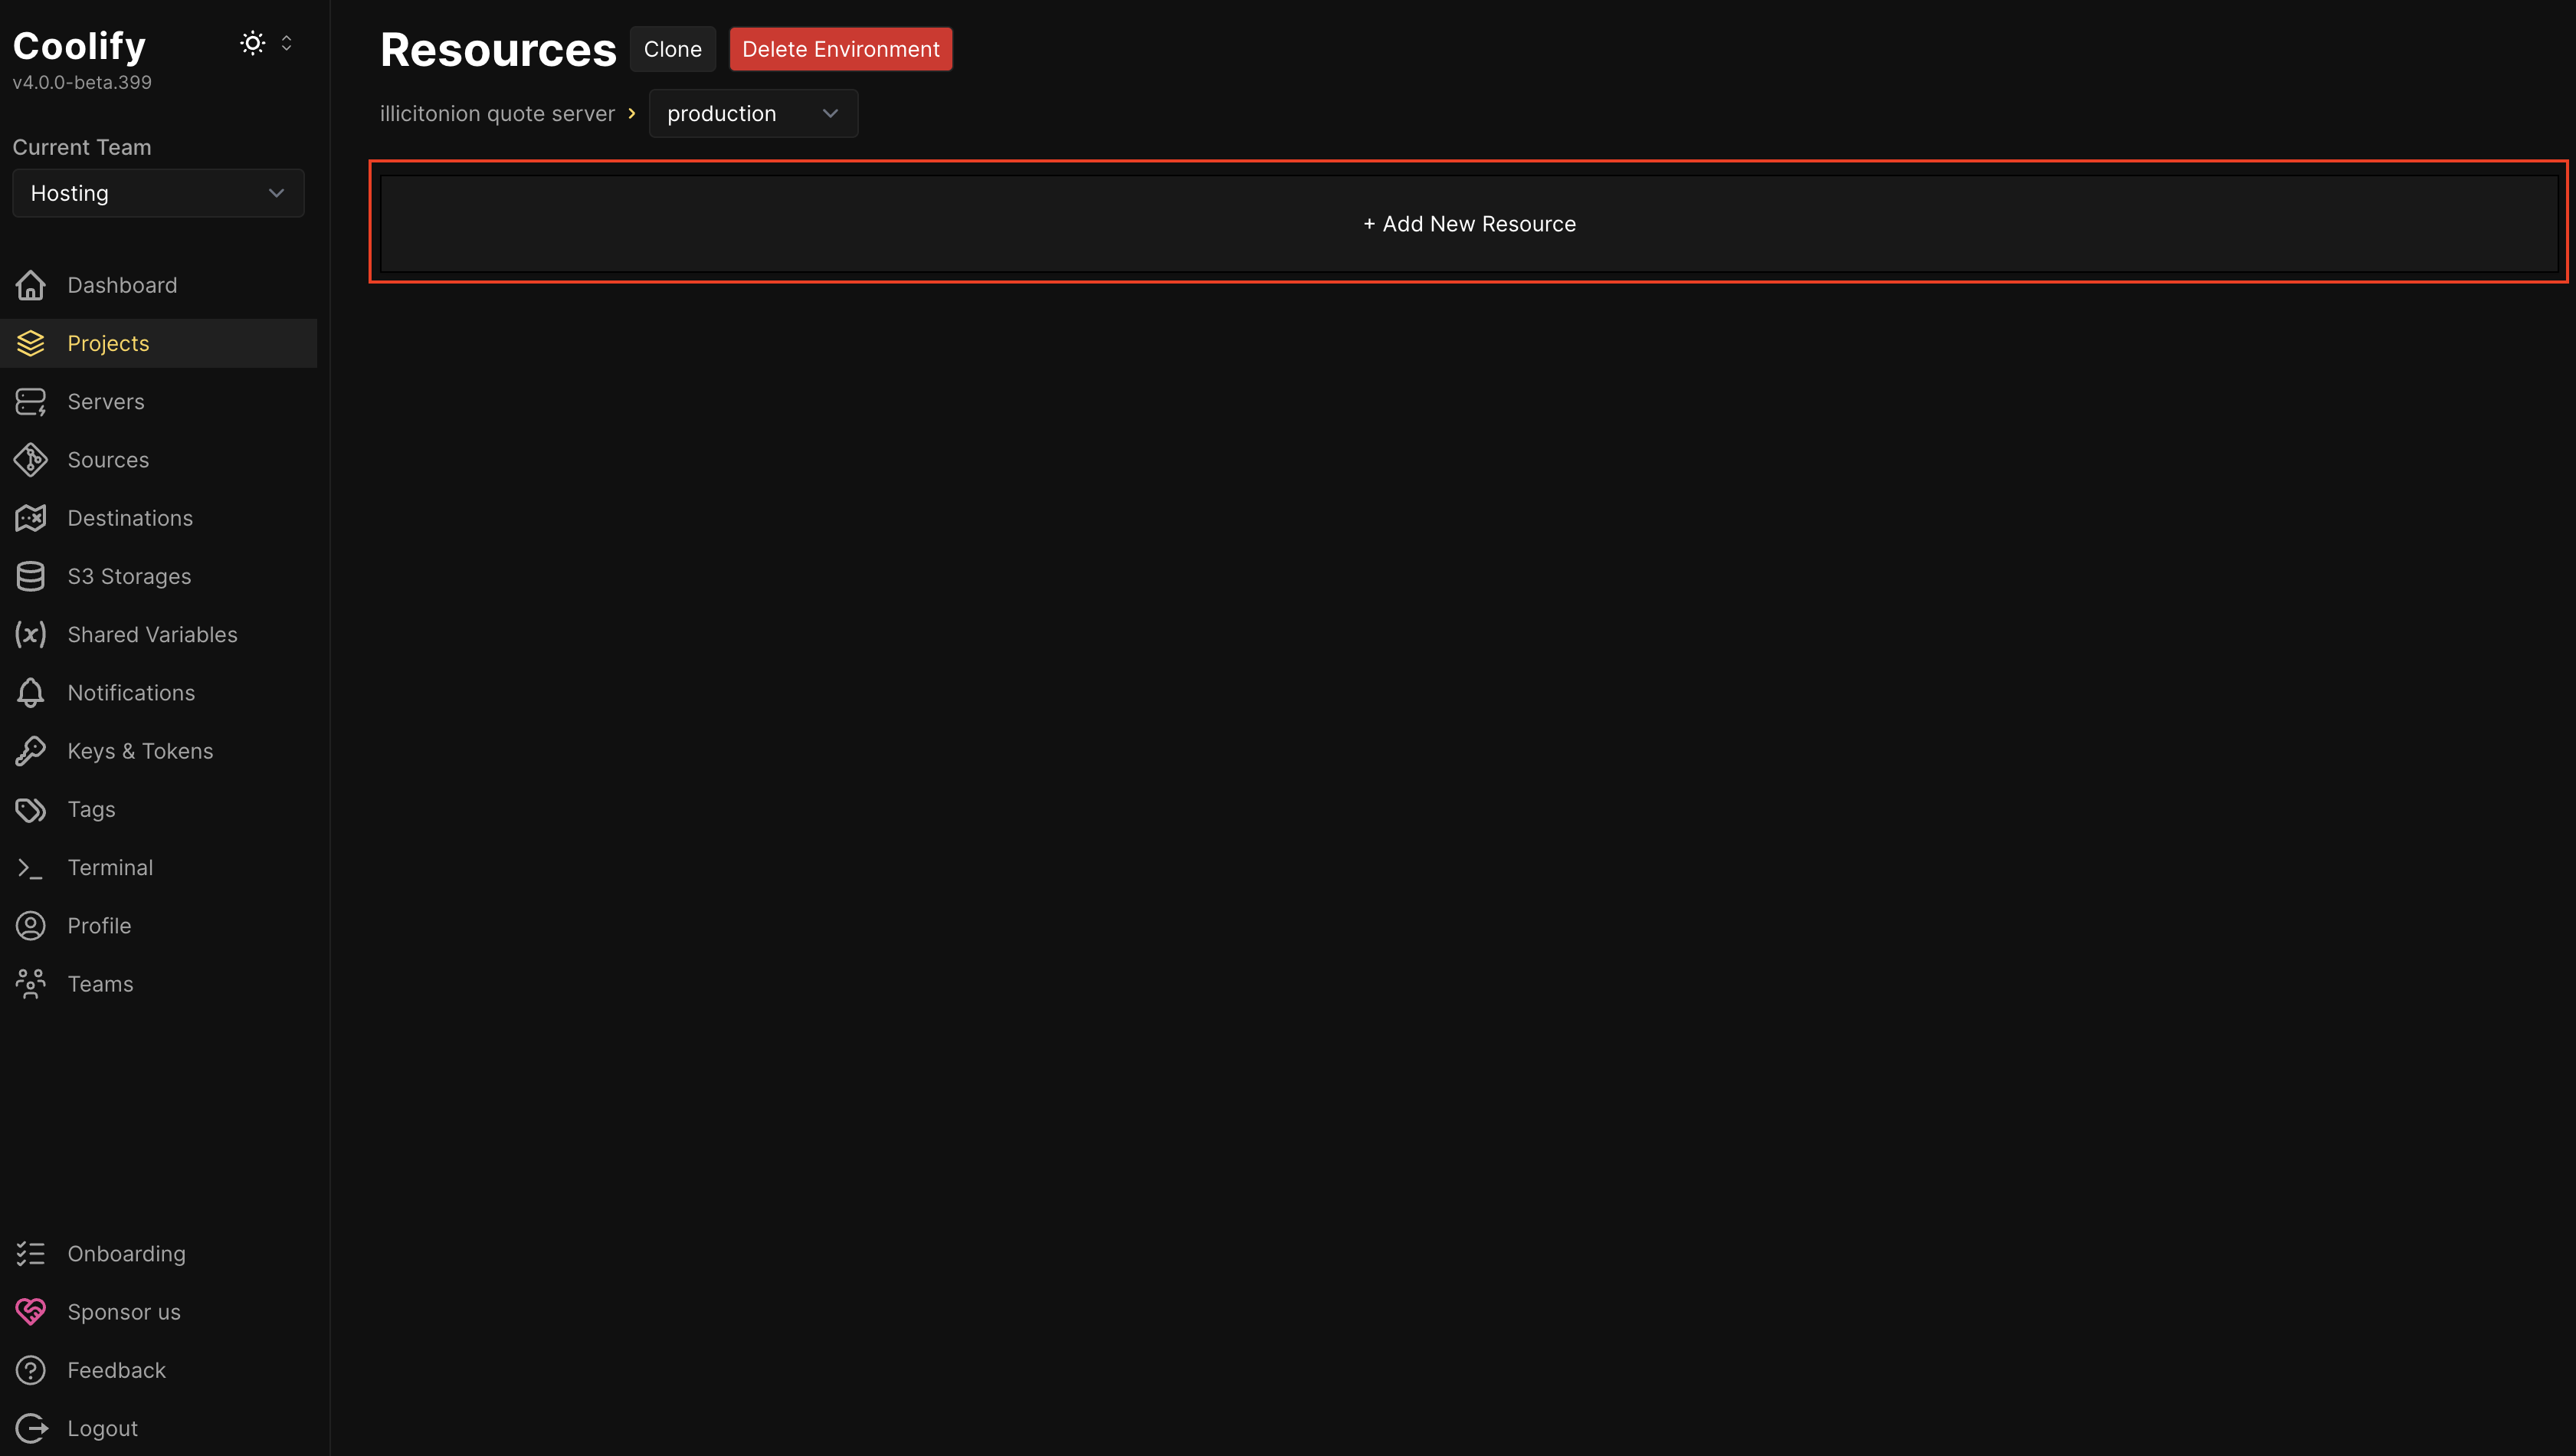Follow the illicitonion quote server breadcrumb link
The image size is (2576, 1456).
[x=497, y=113]
